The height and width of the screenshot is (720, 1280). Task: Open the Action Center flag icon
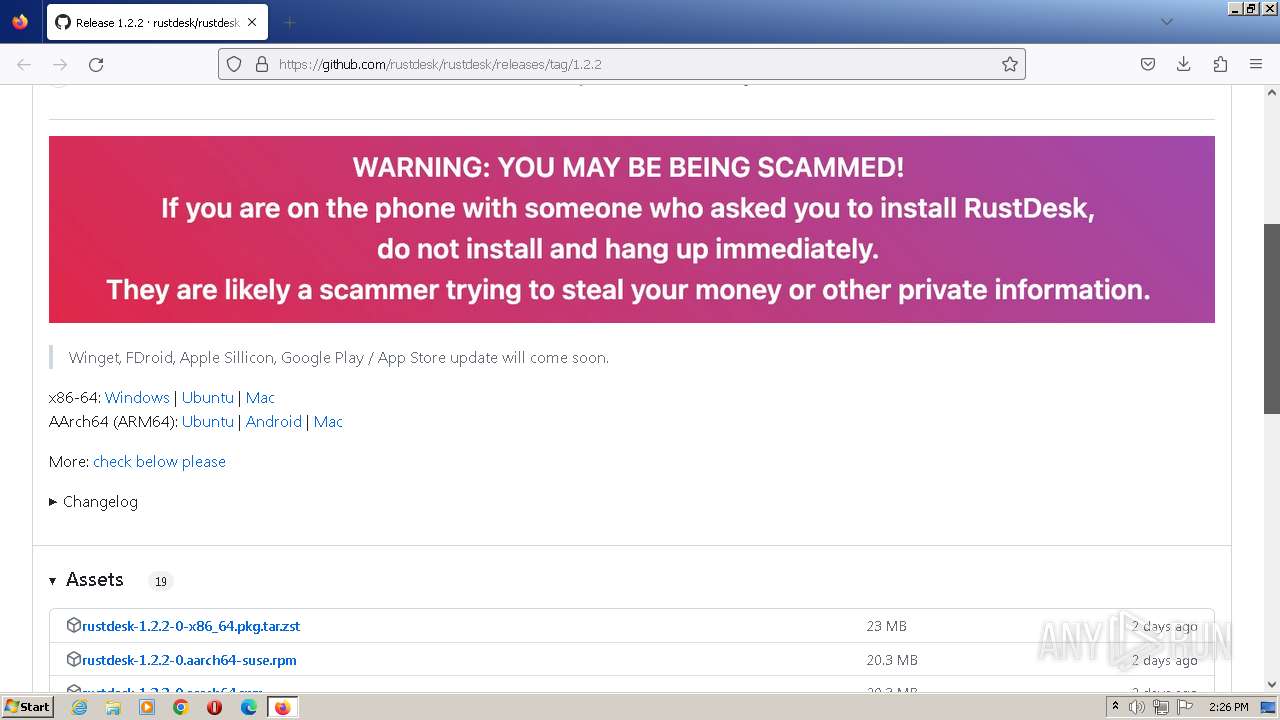coord(1185,707)
